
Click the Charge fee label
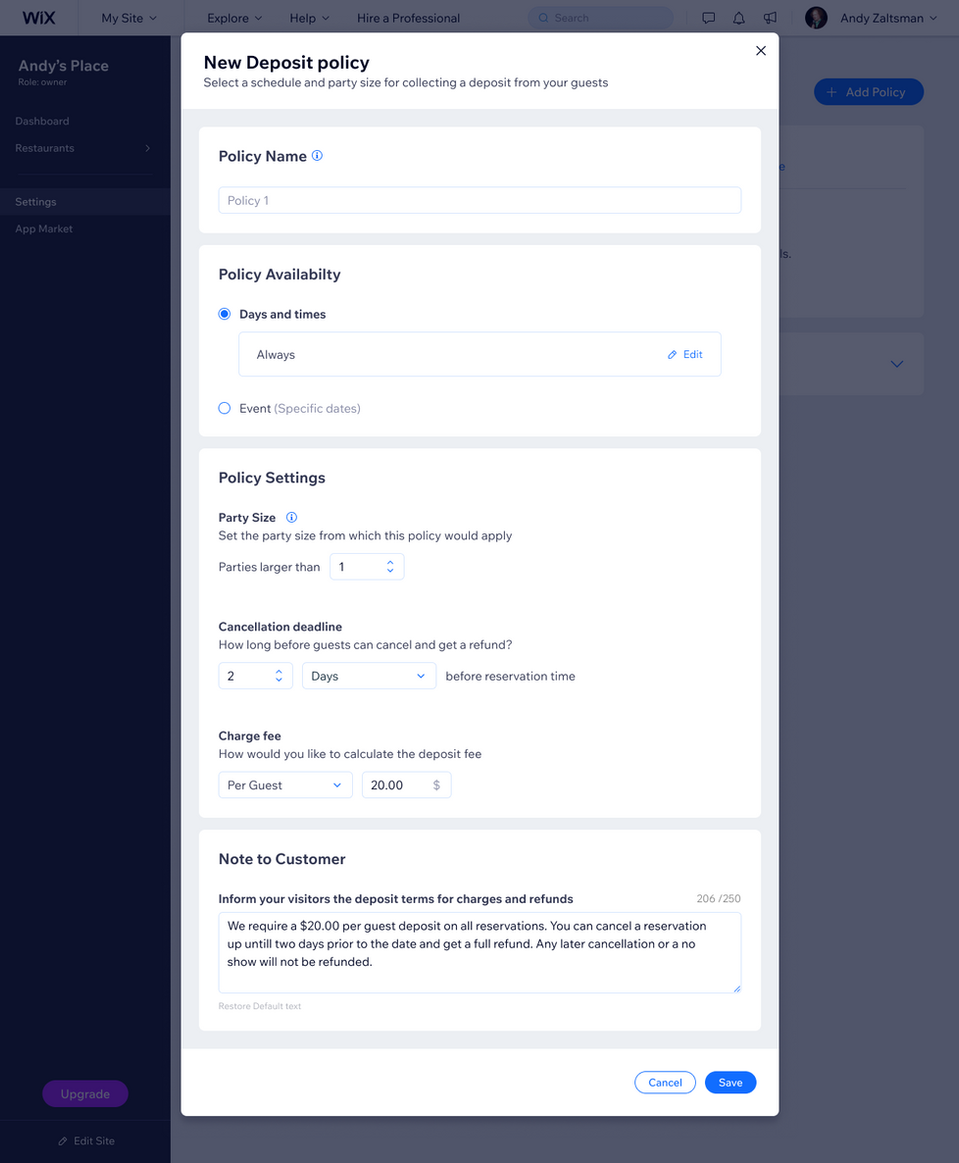[249, 736]
